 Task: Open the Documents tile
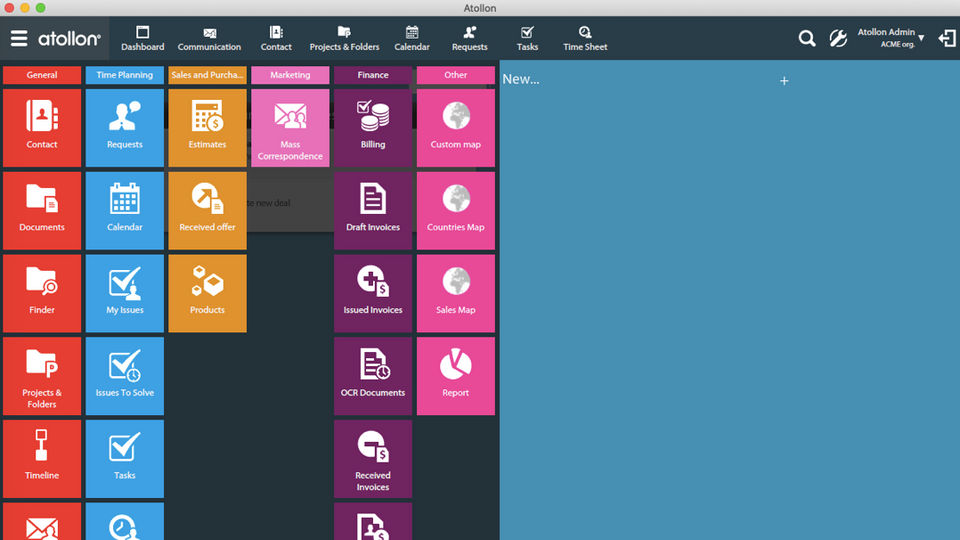pos(42,210)
